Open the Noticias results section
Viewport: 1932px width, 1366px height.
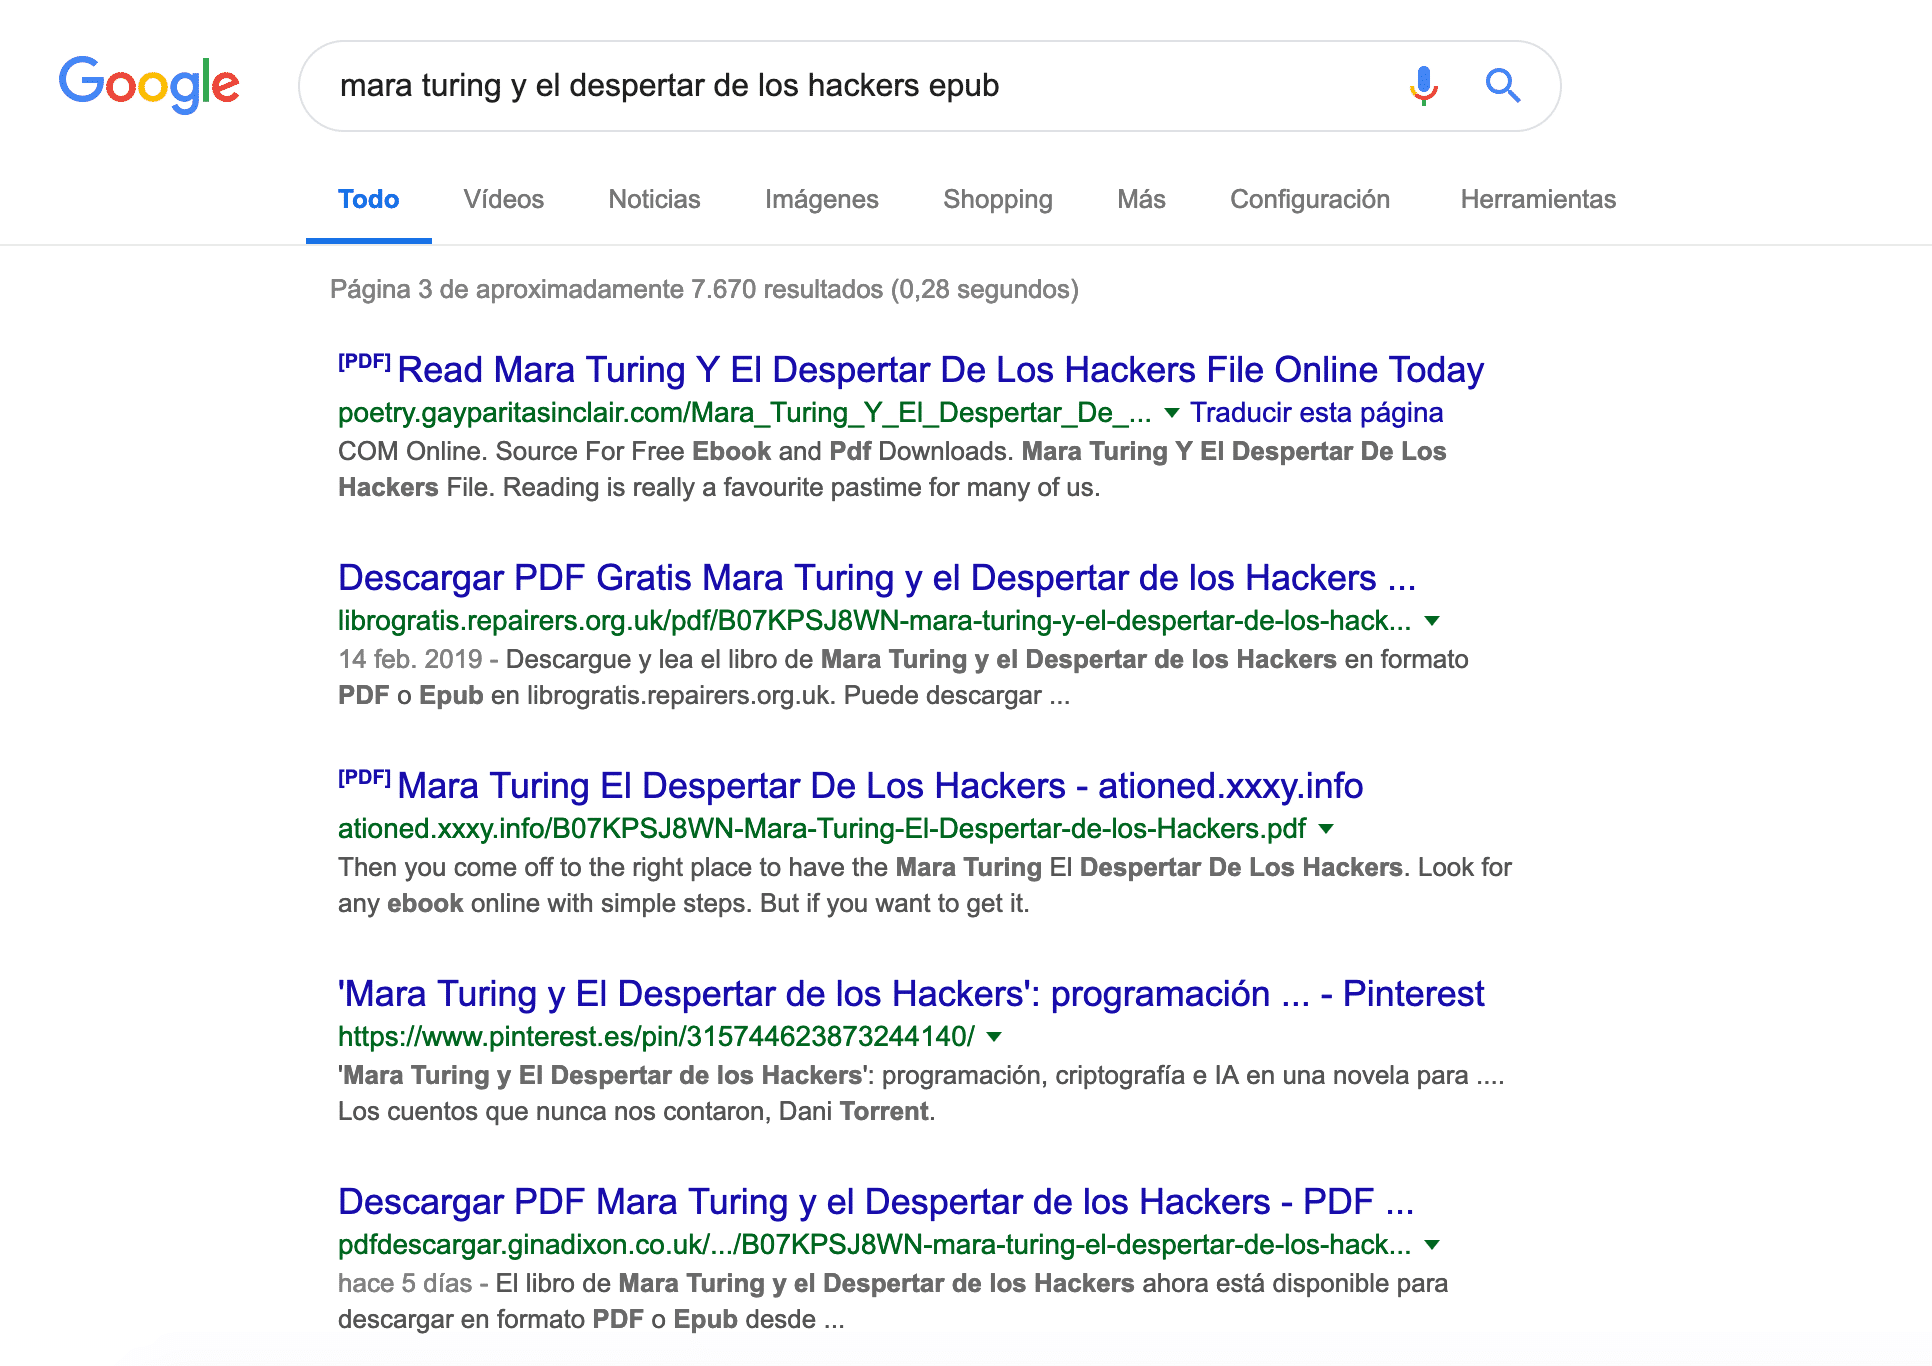(x=654, y=199)
